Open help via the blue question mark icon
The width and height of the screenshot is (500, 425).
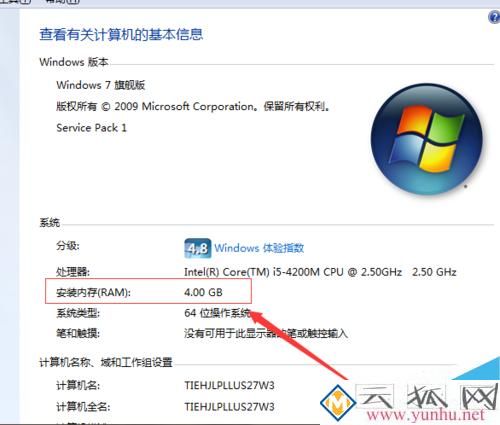click(x=495, y=17)
